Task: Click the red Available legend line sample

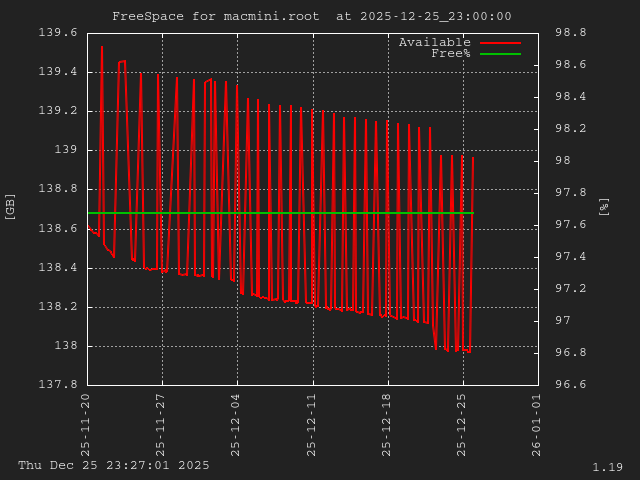Action: pyautogui.click(x=500, y=43)
